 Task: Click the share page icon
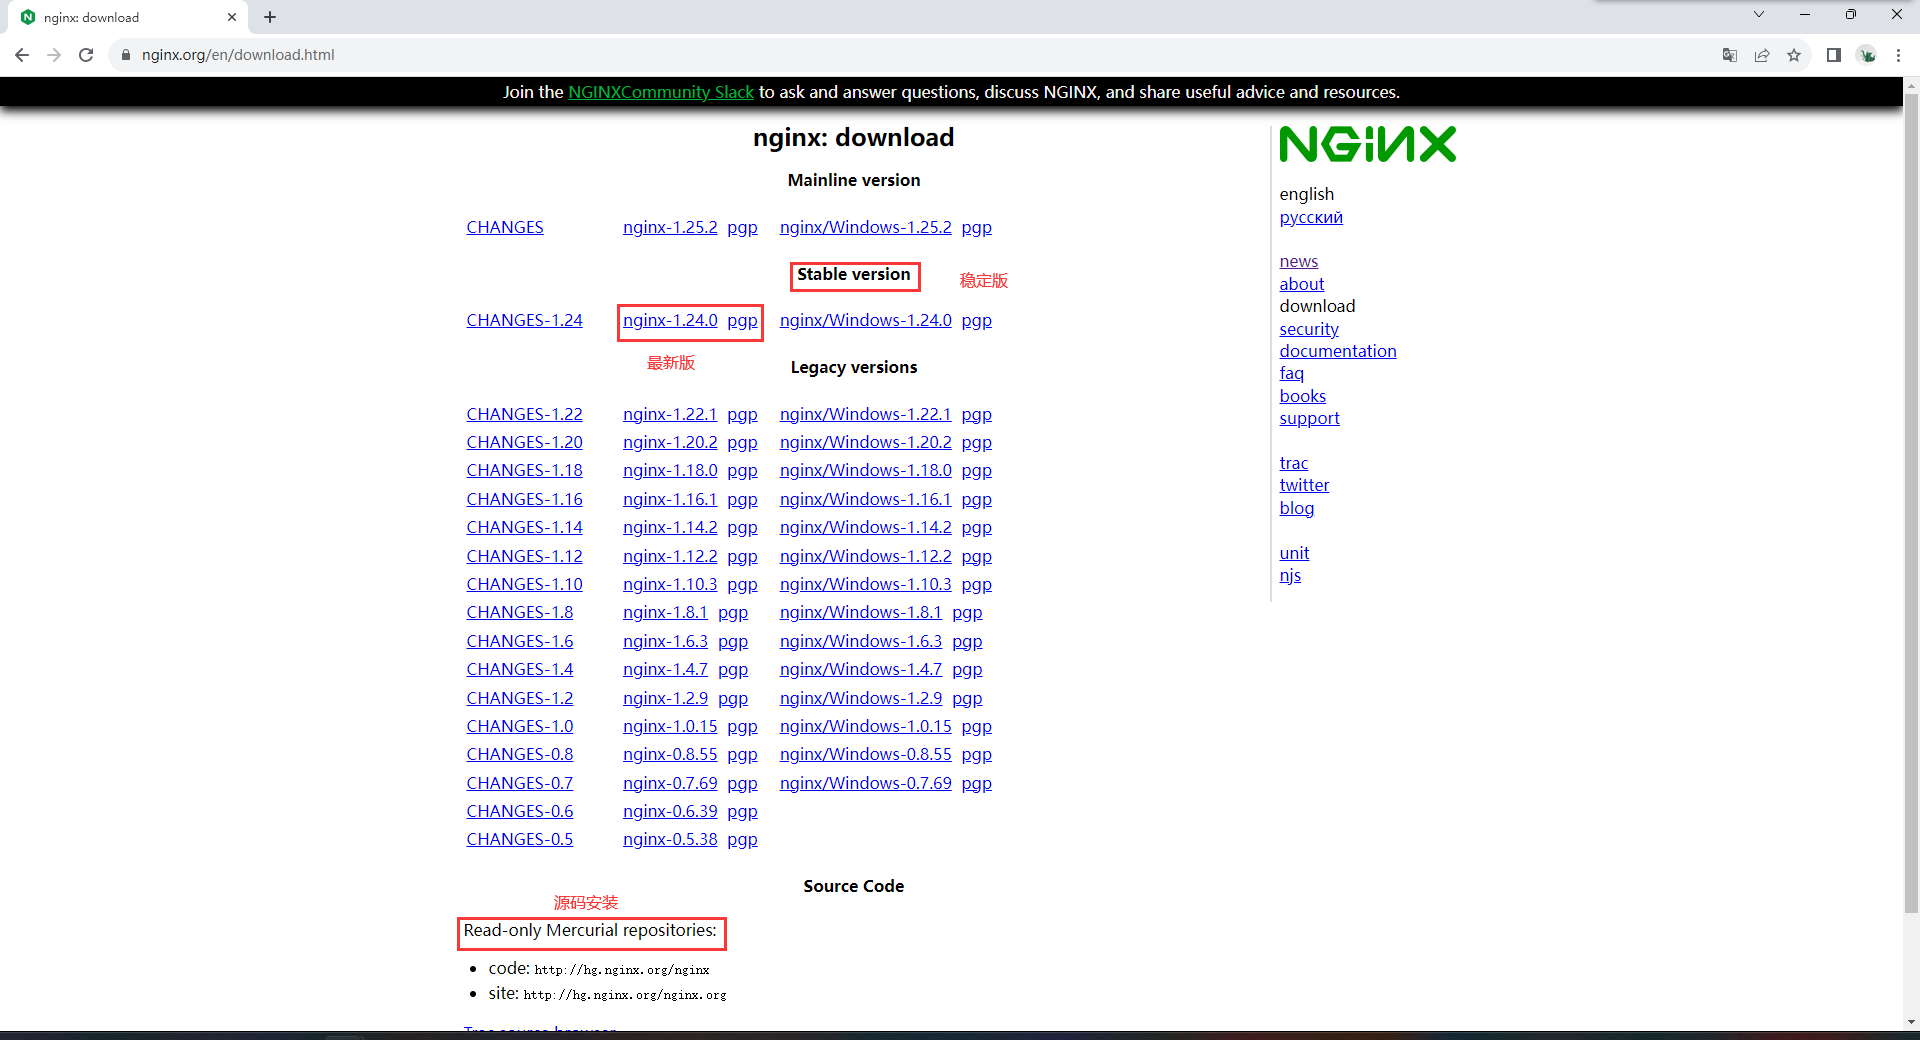1762,55
